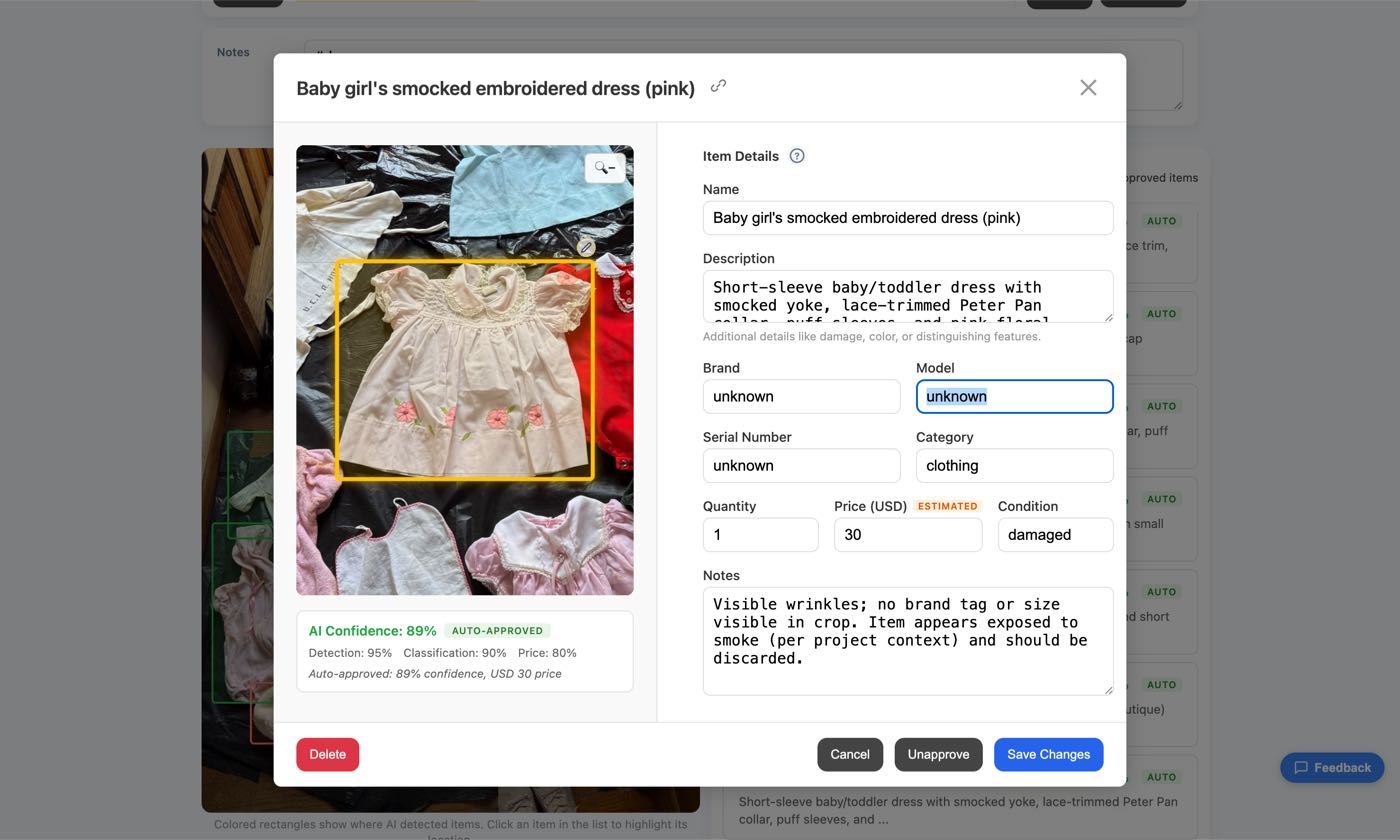Click the item photo with yellow box
Screen dimensions: 1400x840
[464, 370]
